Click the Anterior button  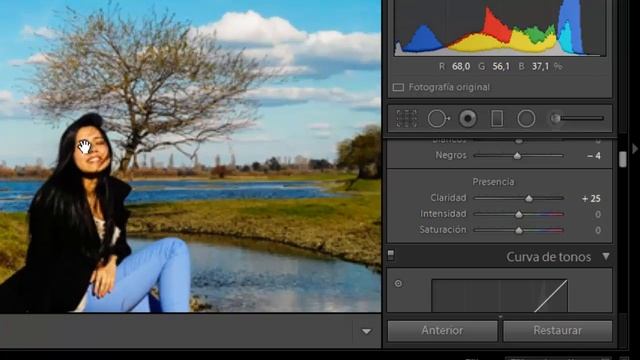click(442, 330)
